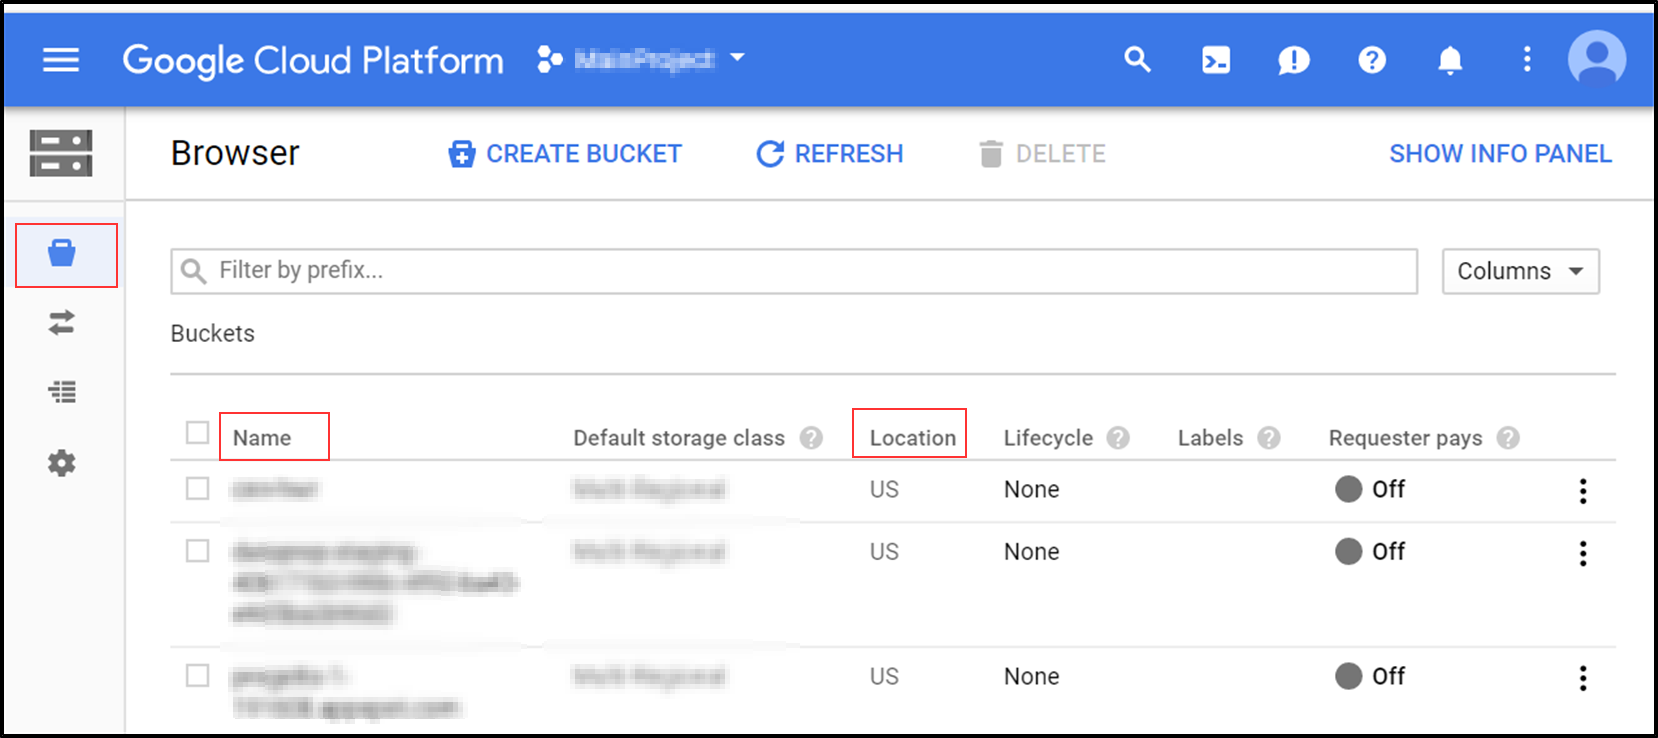The image size is (1658, 738).
Task: Click US location in first bucket row
Action: pos(884,490)
